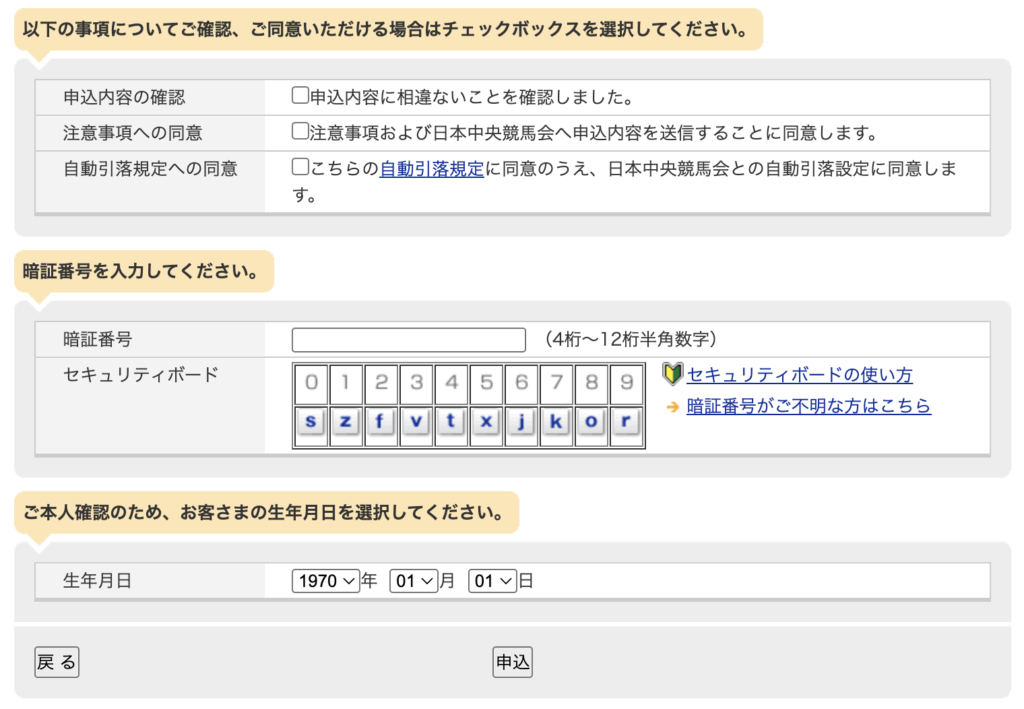This screenshot has width=1024, height=709.
Task: Check the 申込内容に相違ないこと confirmation box
Action: (300, 96)
